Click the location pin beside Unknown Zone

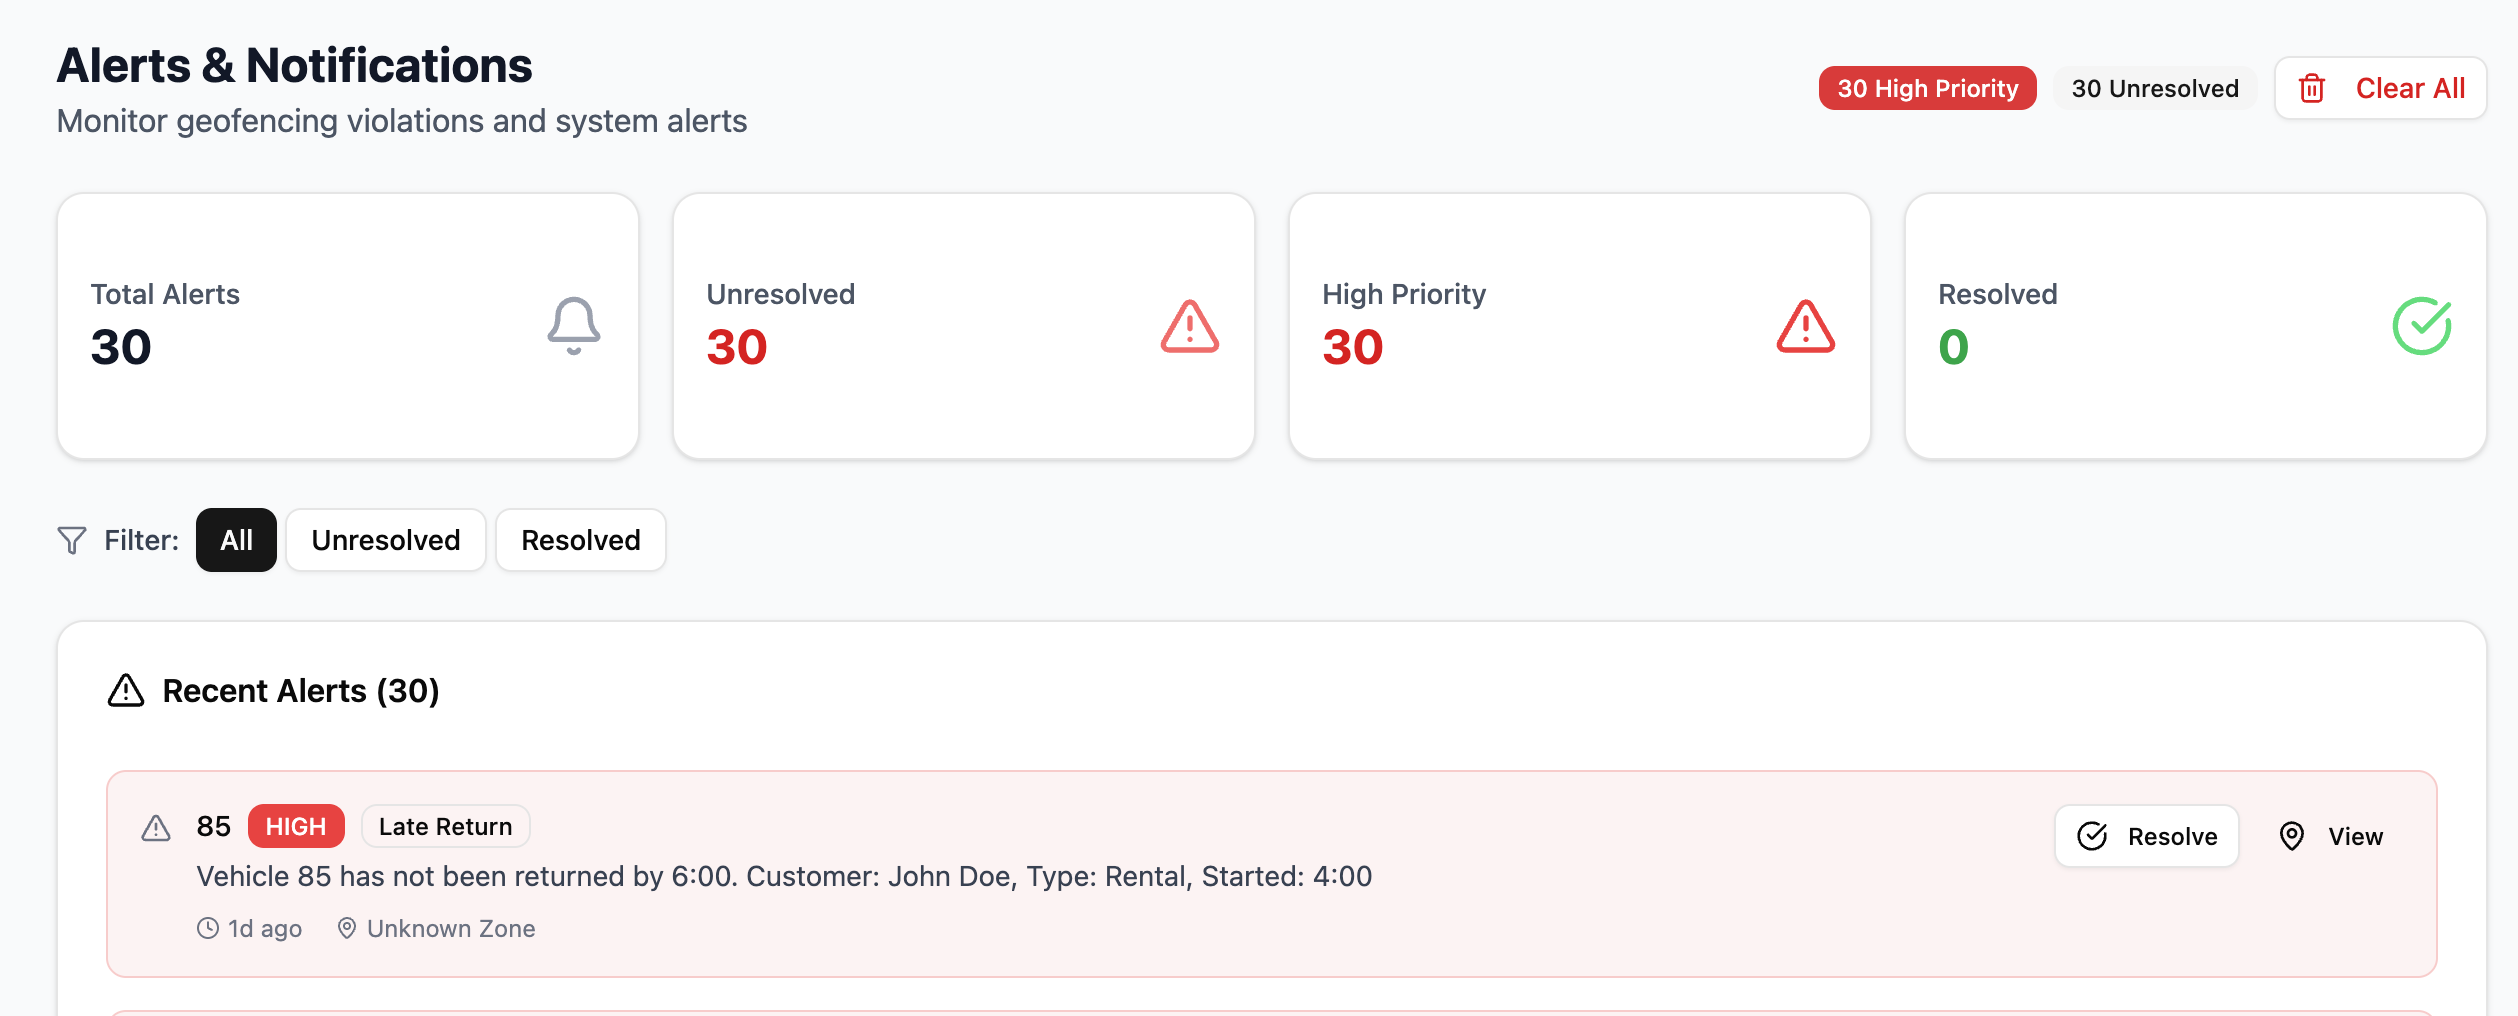click(x=347, y=929)
